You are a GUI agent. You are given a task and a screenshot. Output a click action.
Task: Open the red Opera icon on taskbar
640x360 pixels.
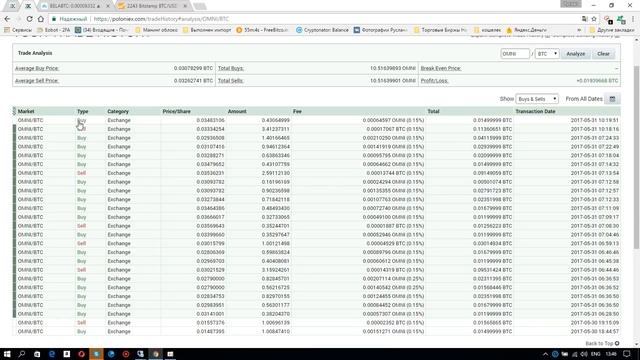tap(81, 354)
